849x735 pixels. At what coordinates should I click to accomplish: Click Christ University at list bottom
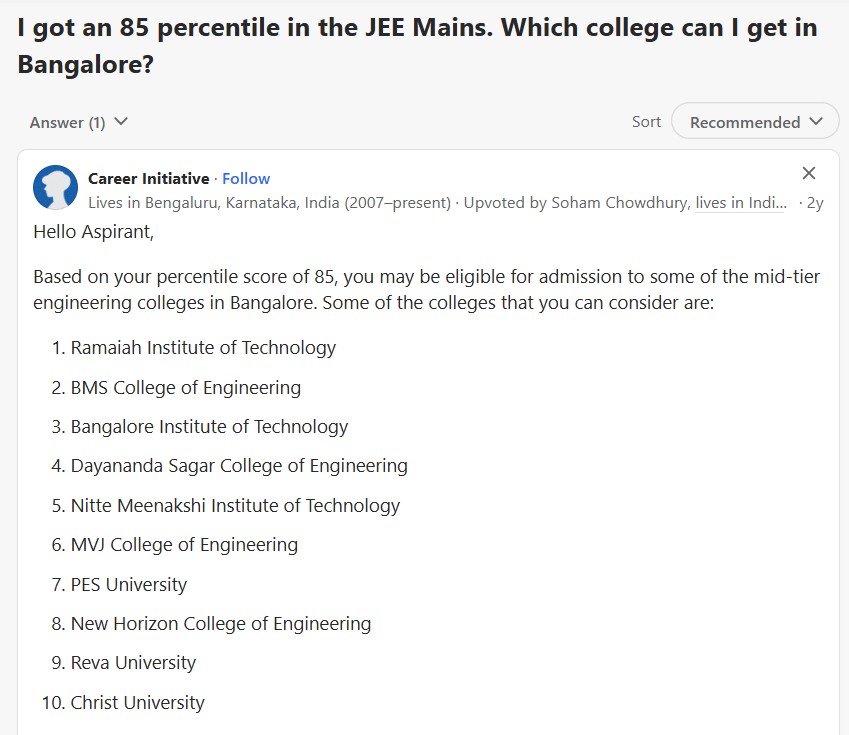[x=137, y=702]
